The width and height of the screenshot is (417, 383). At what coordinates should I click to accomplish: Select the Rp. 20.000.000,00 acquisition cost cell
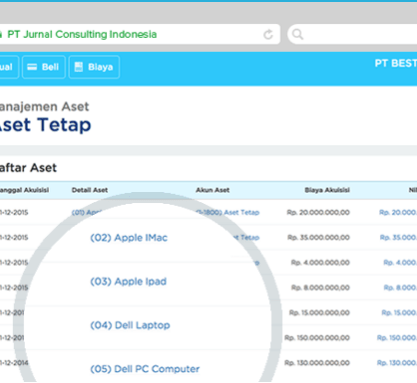pyautogui.click(x=318, y=212)
